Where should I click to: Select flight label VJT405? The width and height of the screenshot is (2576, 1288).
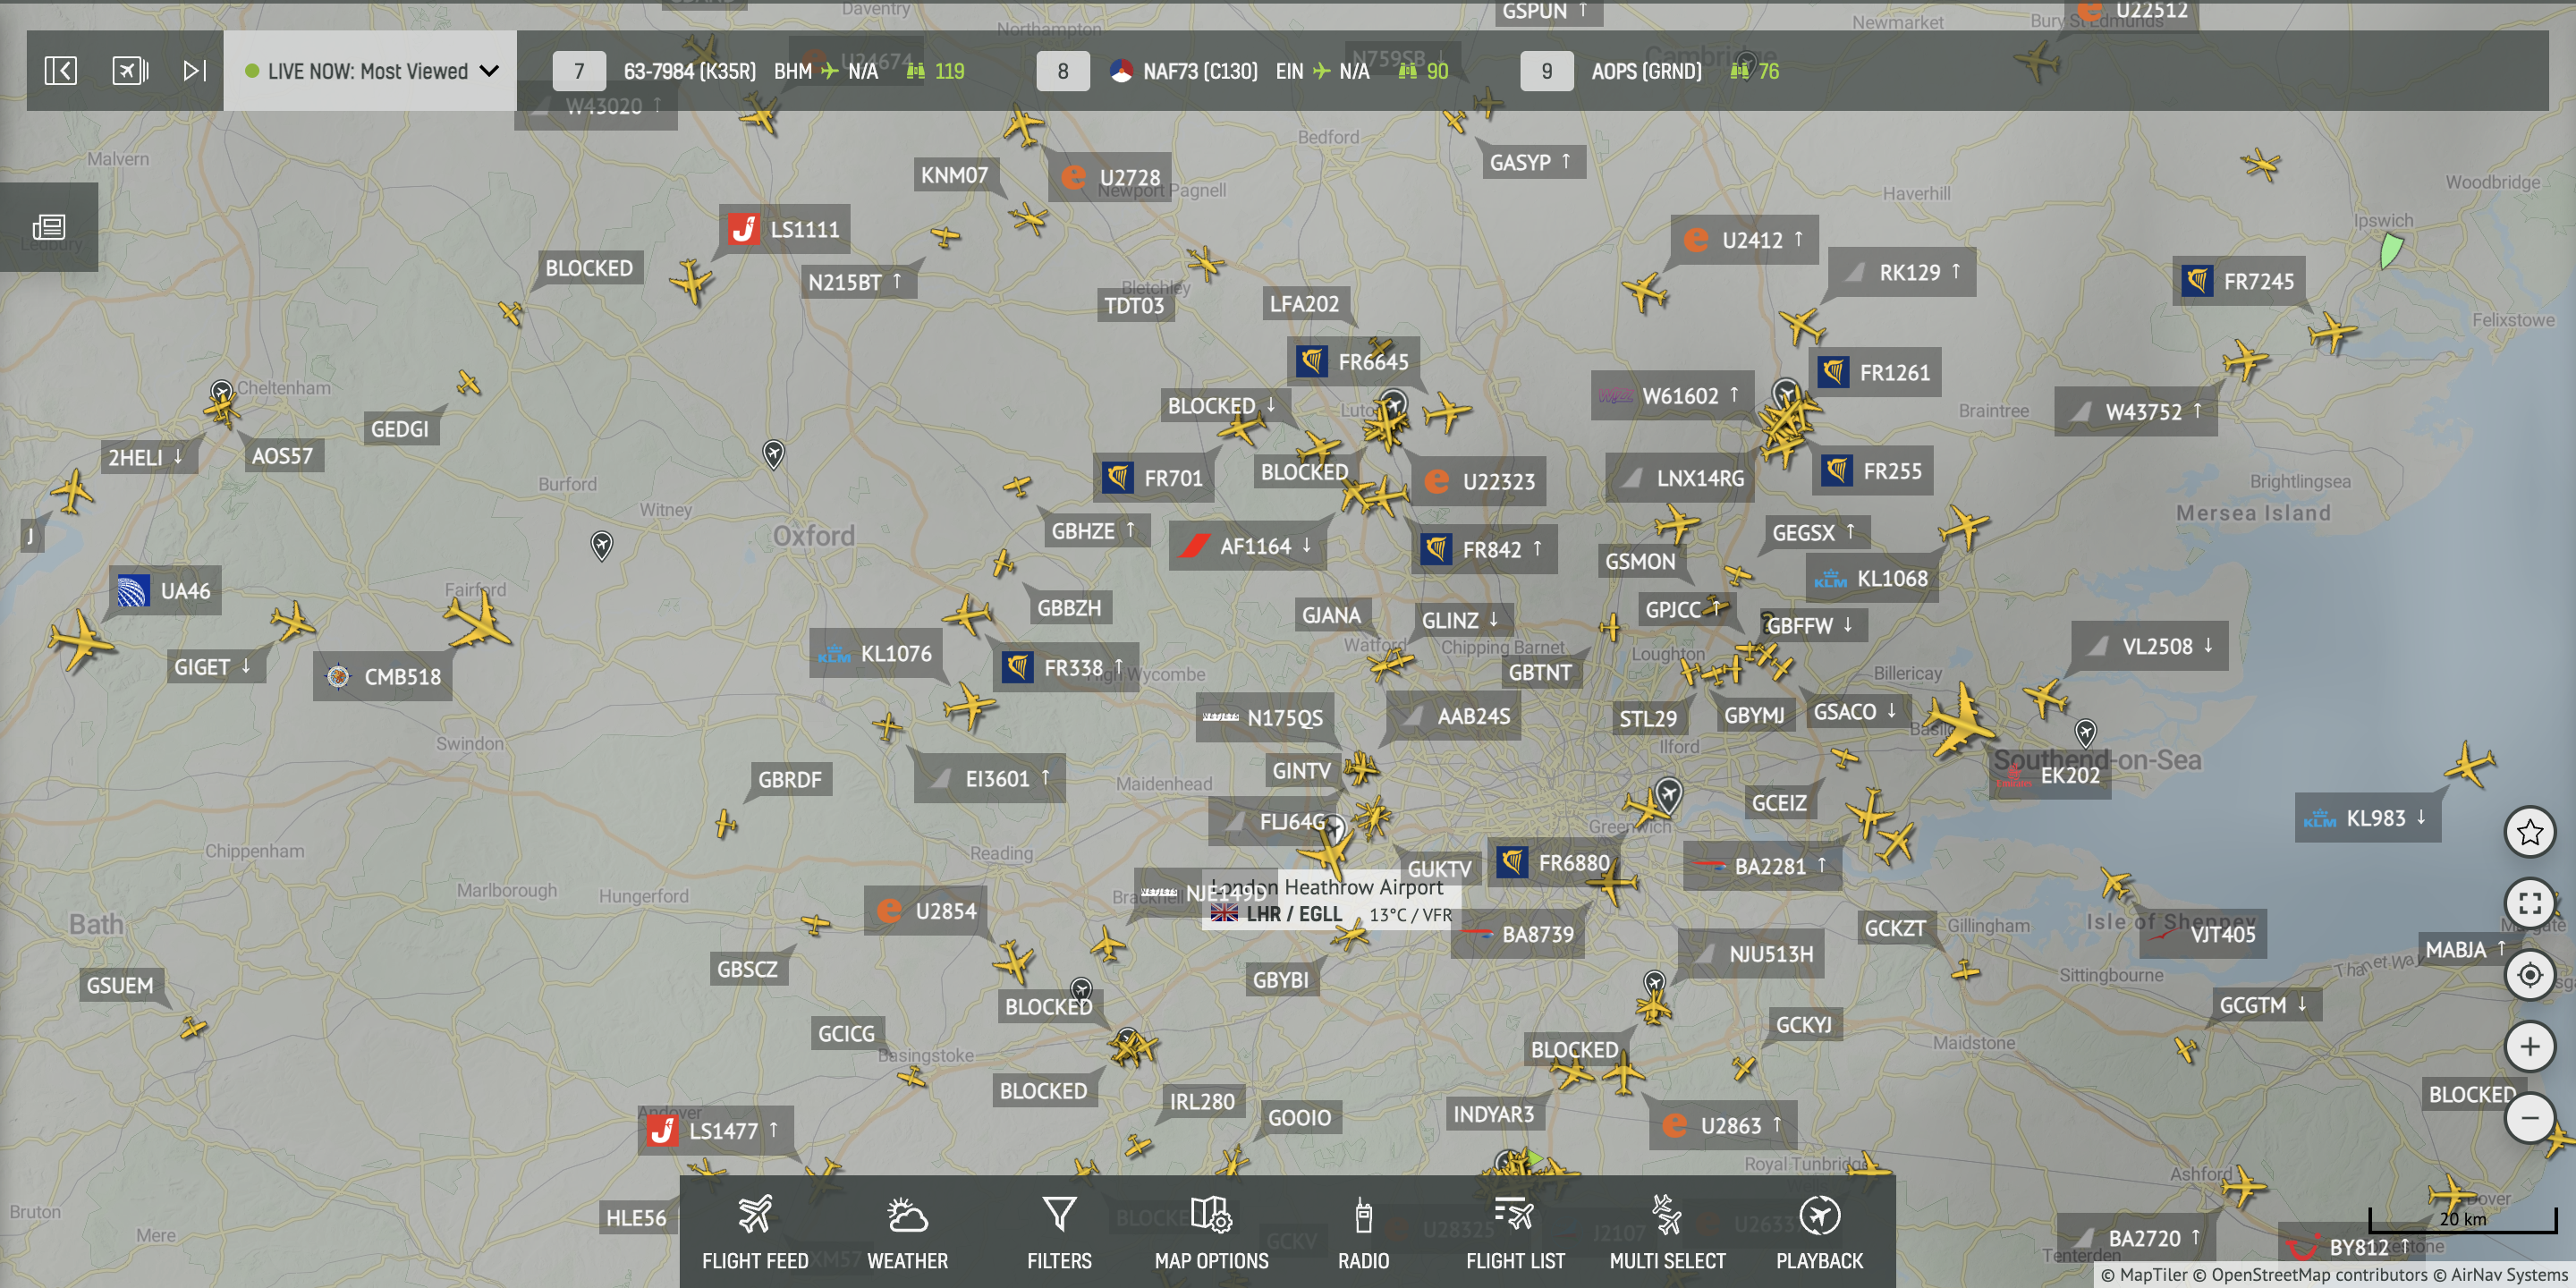click(2205, 935)
